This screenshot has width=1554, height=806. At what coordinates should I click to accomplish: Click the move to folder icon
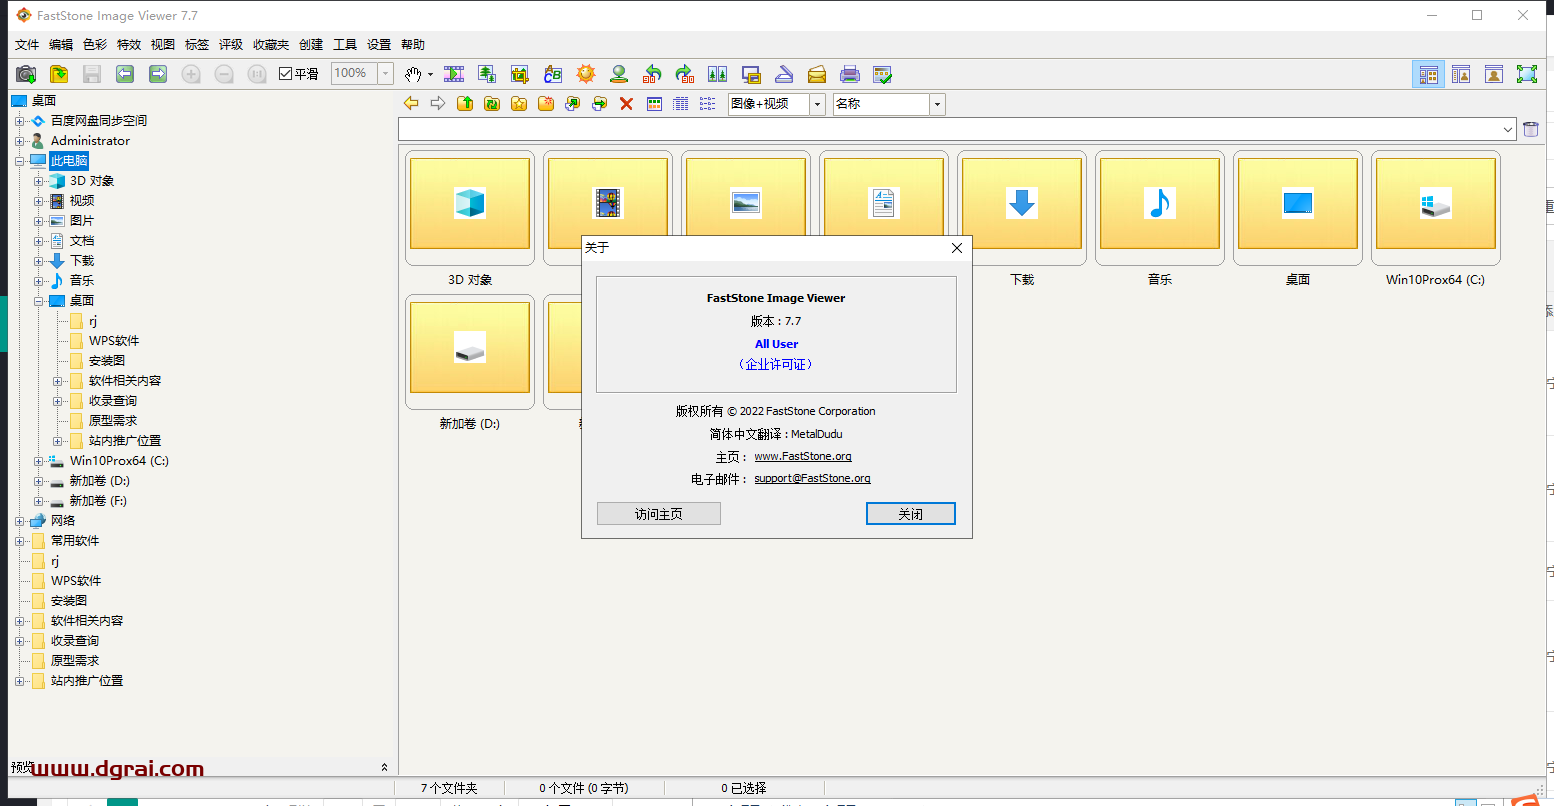(x=600, y=103)
